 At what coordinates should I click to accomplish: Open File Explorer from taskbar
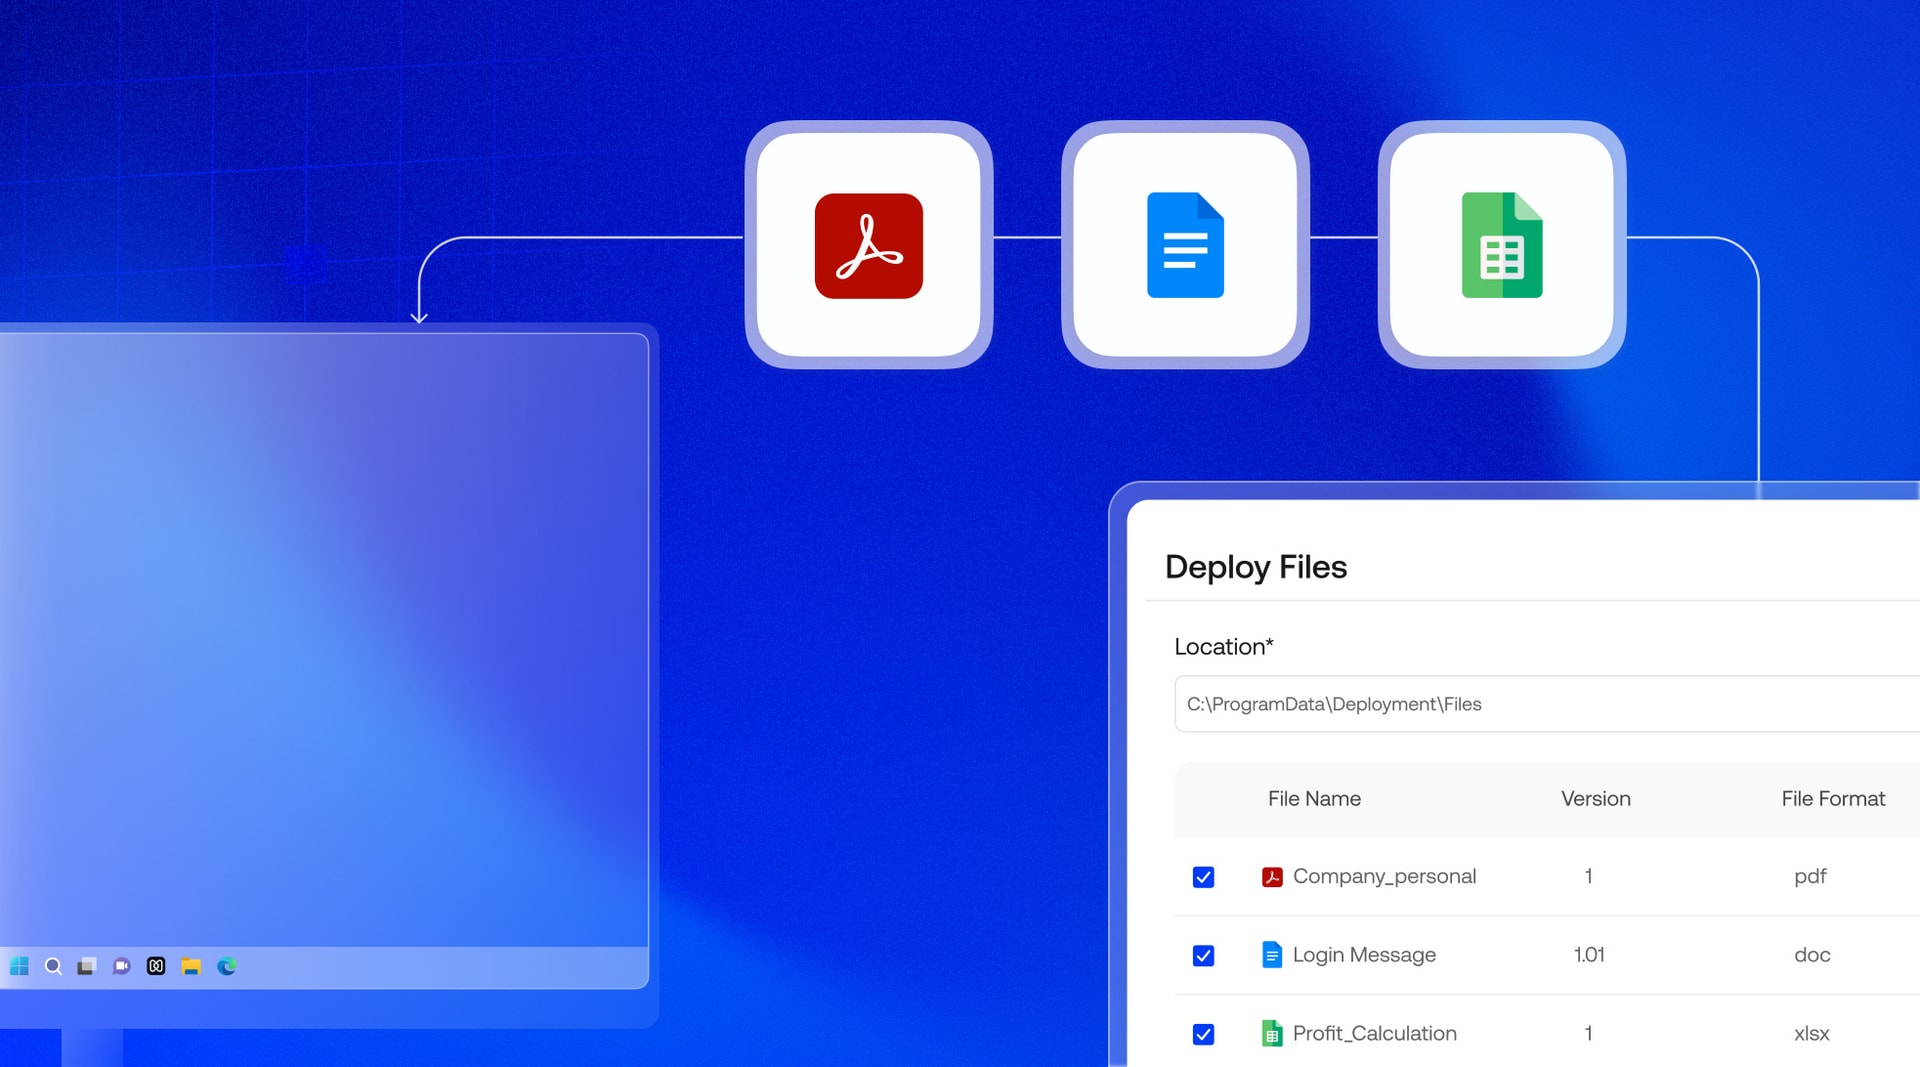191,966
